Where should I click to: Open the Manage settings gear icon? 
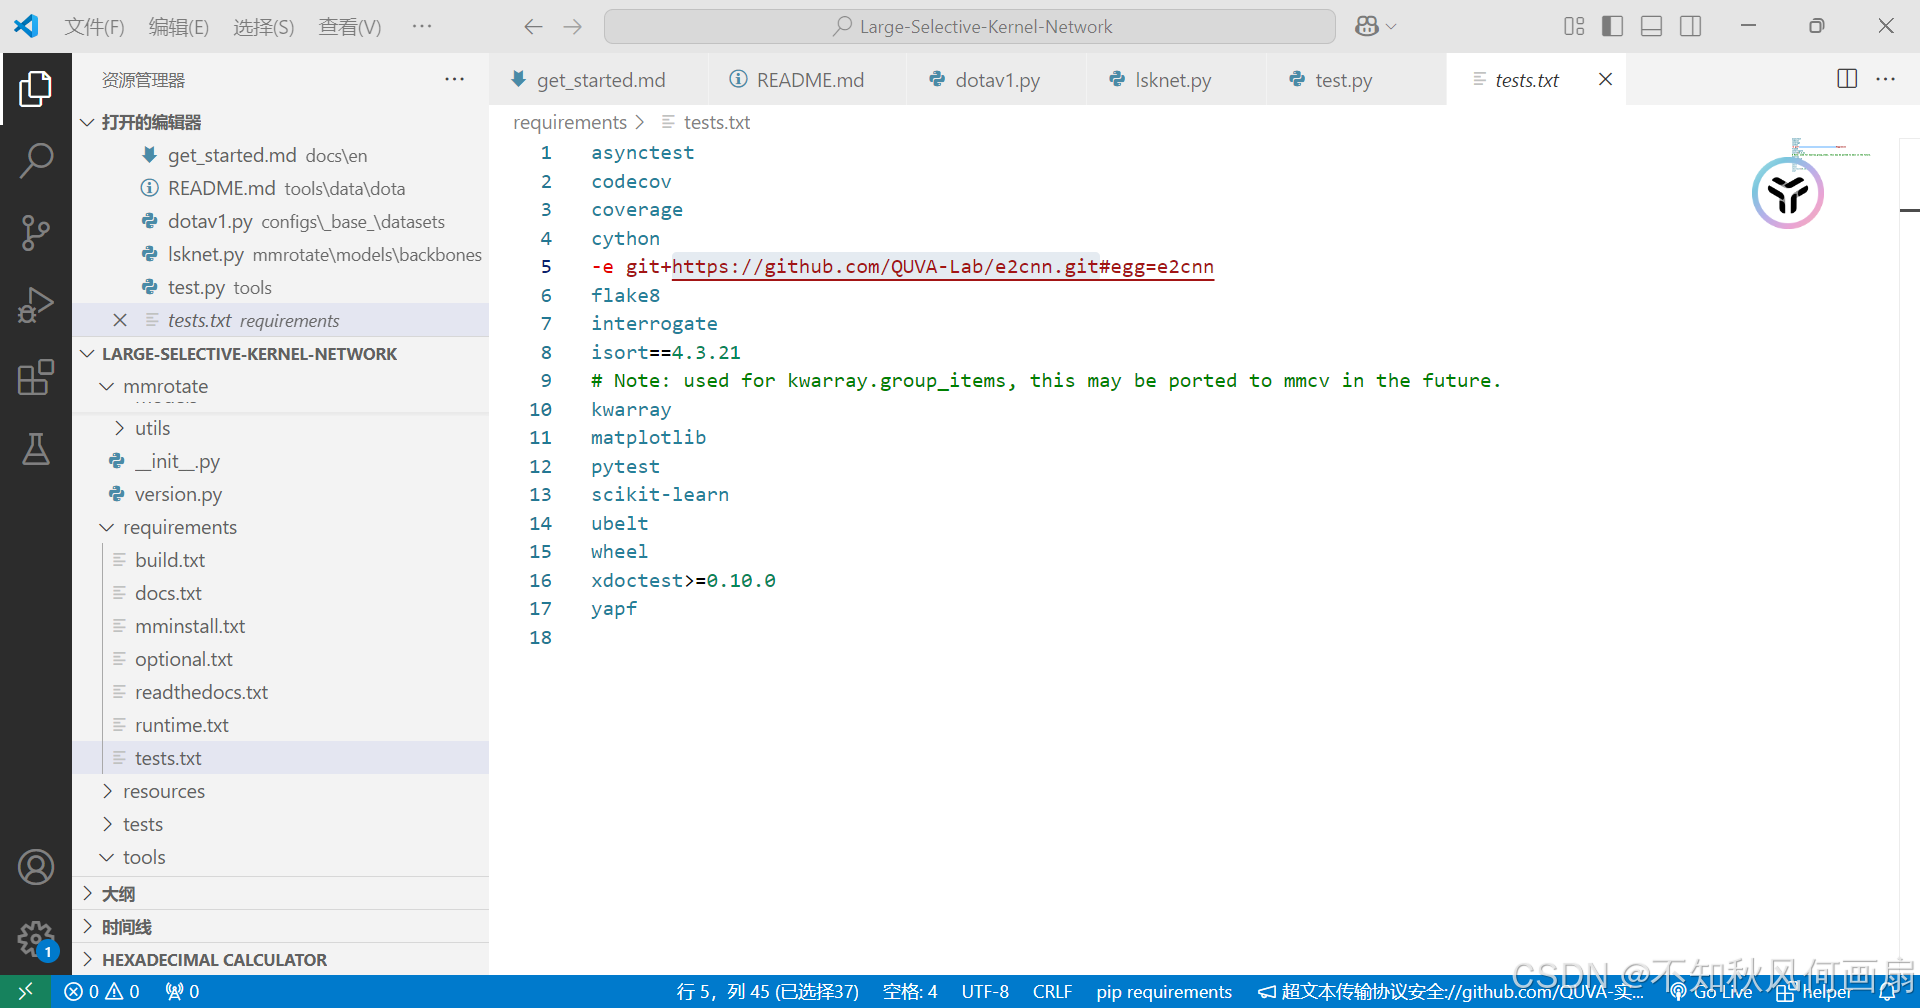(36, 939)
